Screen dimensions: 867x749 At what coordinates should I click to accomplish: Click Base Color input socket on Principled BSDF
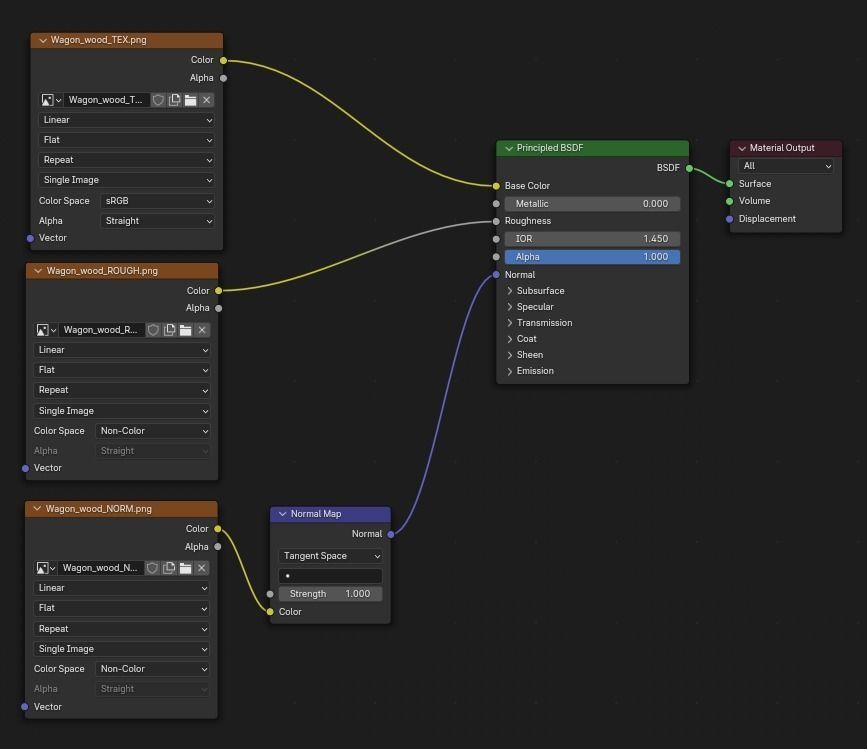tap(496, 186)
